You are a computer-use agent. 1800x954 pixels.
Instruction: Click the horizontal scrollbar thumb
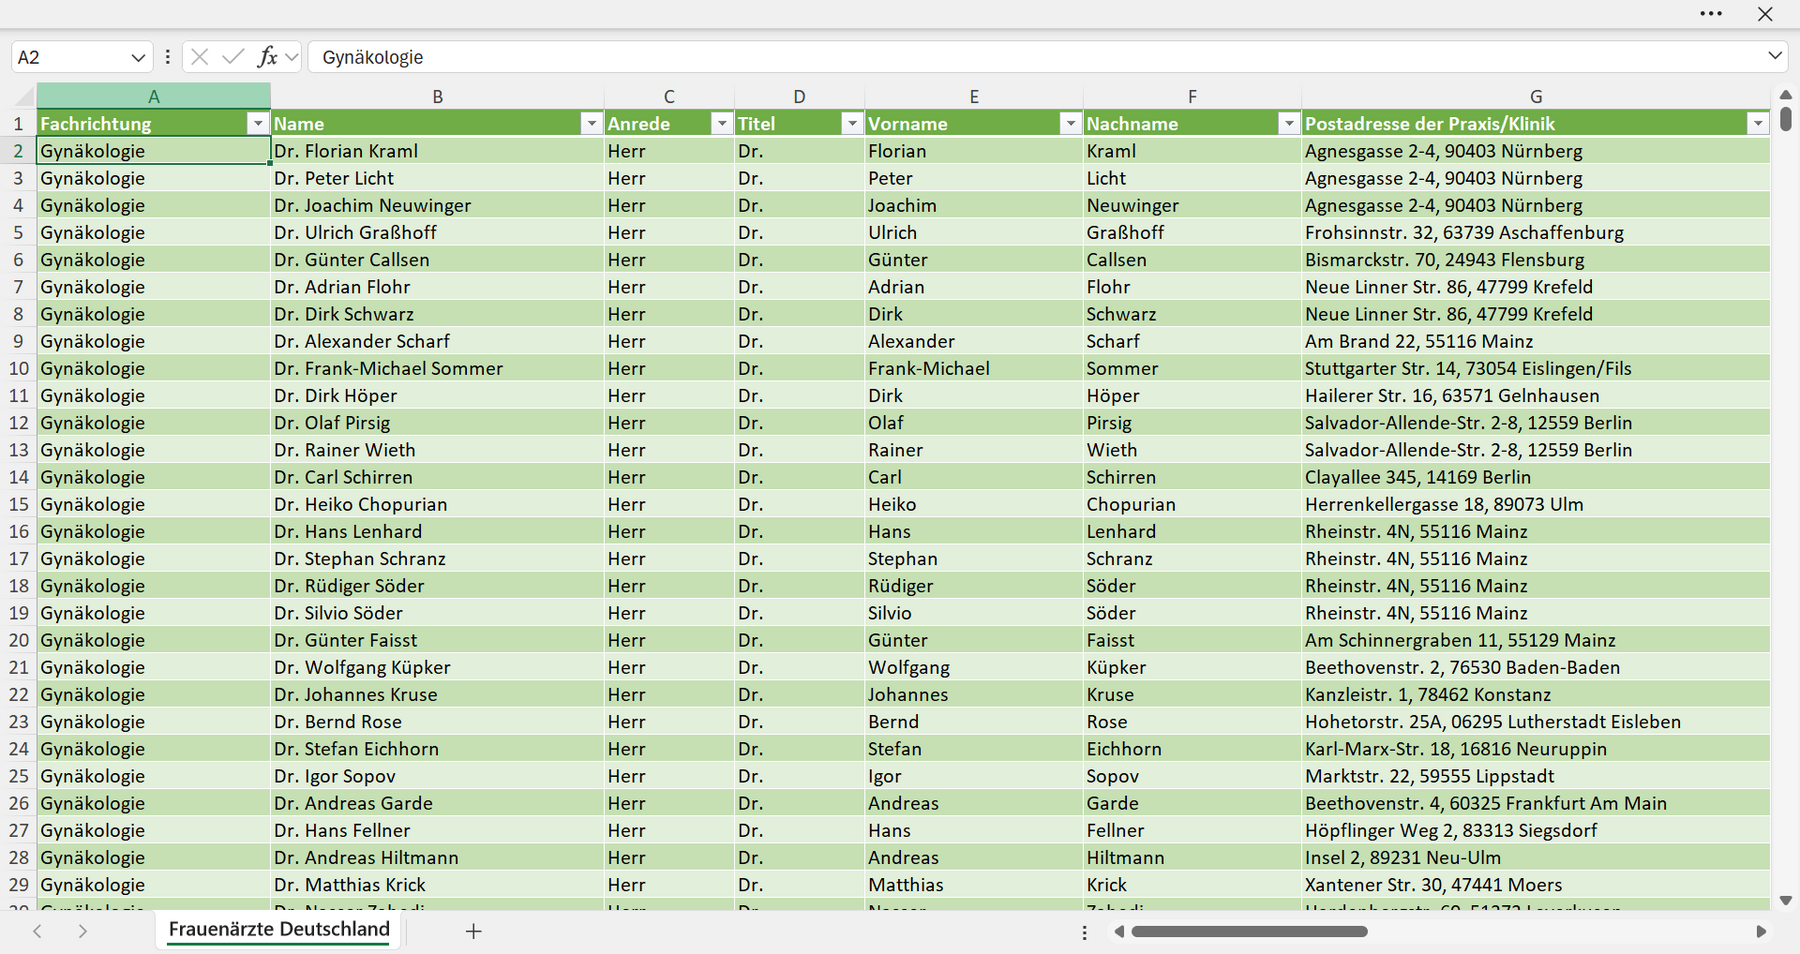click(1249, 932)
